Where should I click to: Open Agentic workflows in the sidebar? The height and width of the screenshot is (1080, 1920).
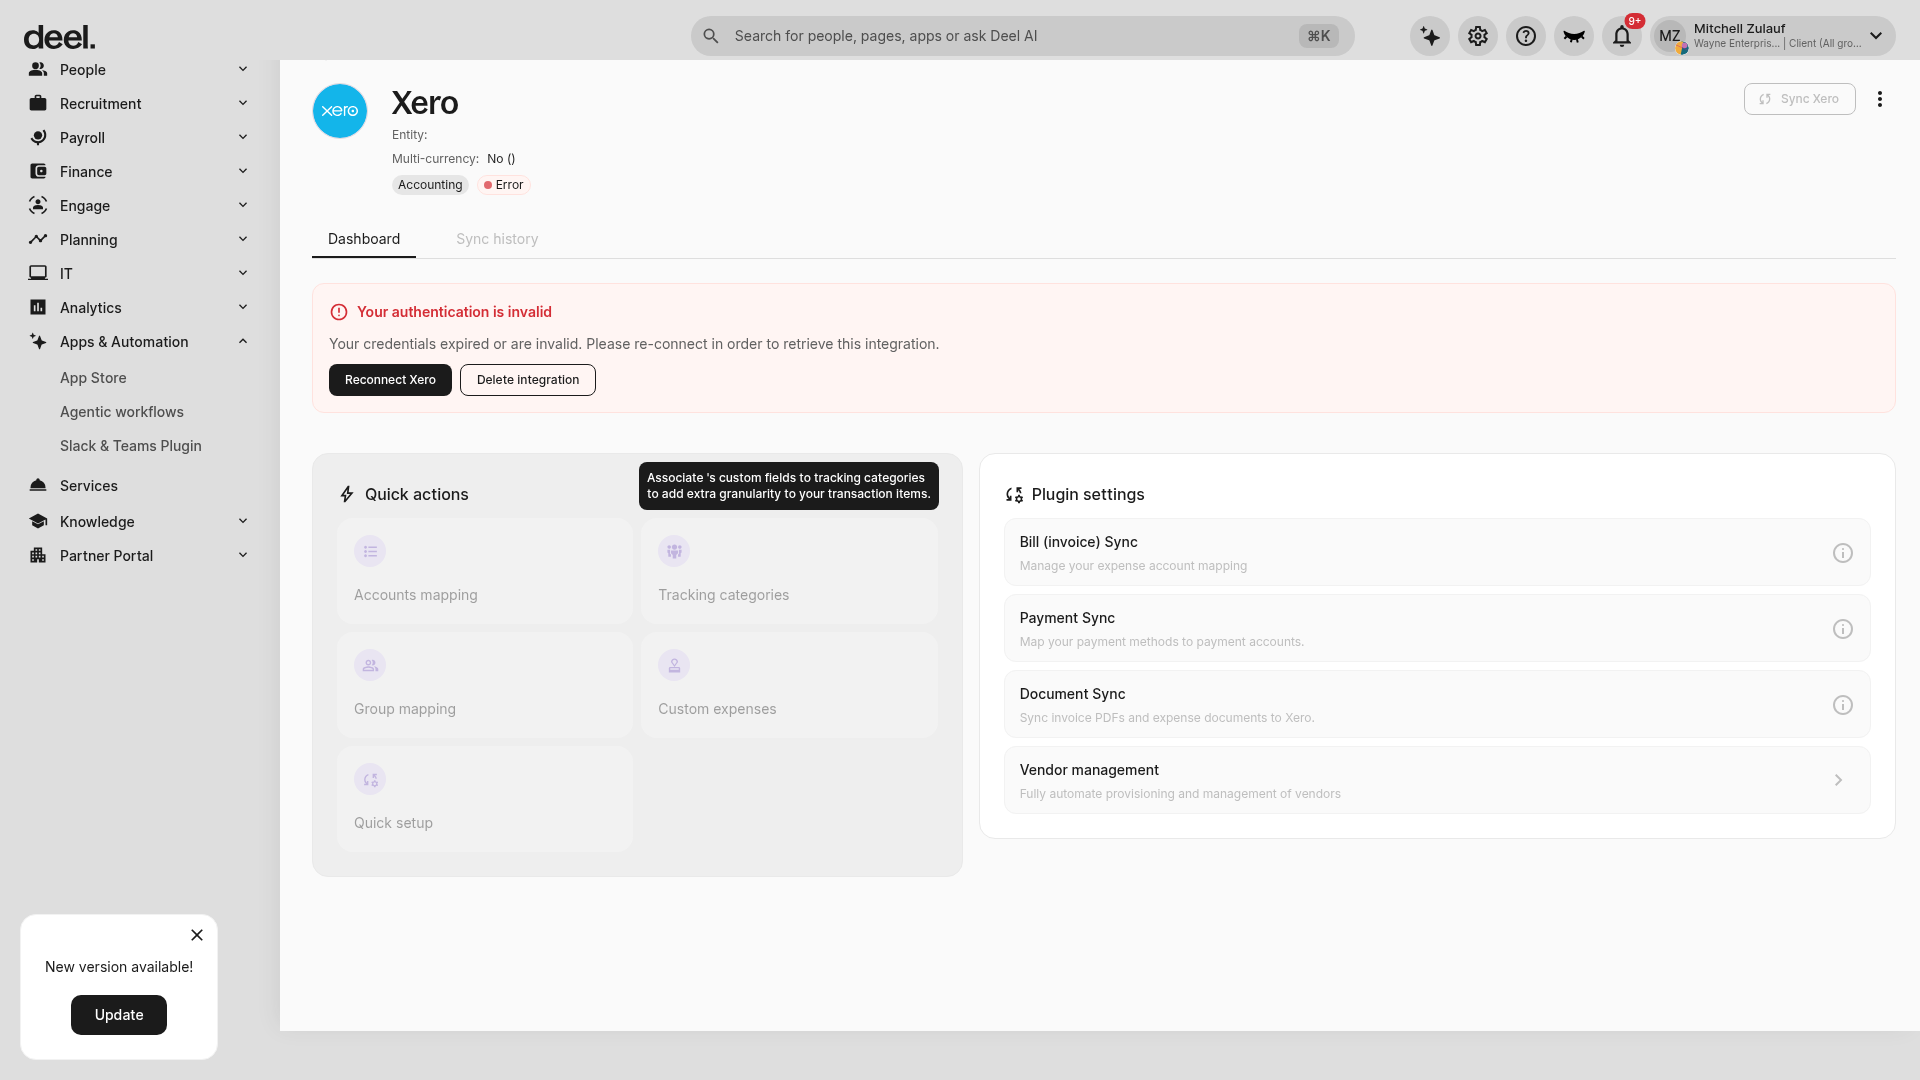pyautogui.click(x=122, y=412)
